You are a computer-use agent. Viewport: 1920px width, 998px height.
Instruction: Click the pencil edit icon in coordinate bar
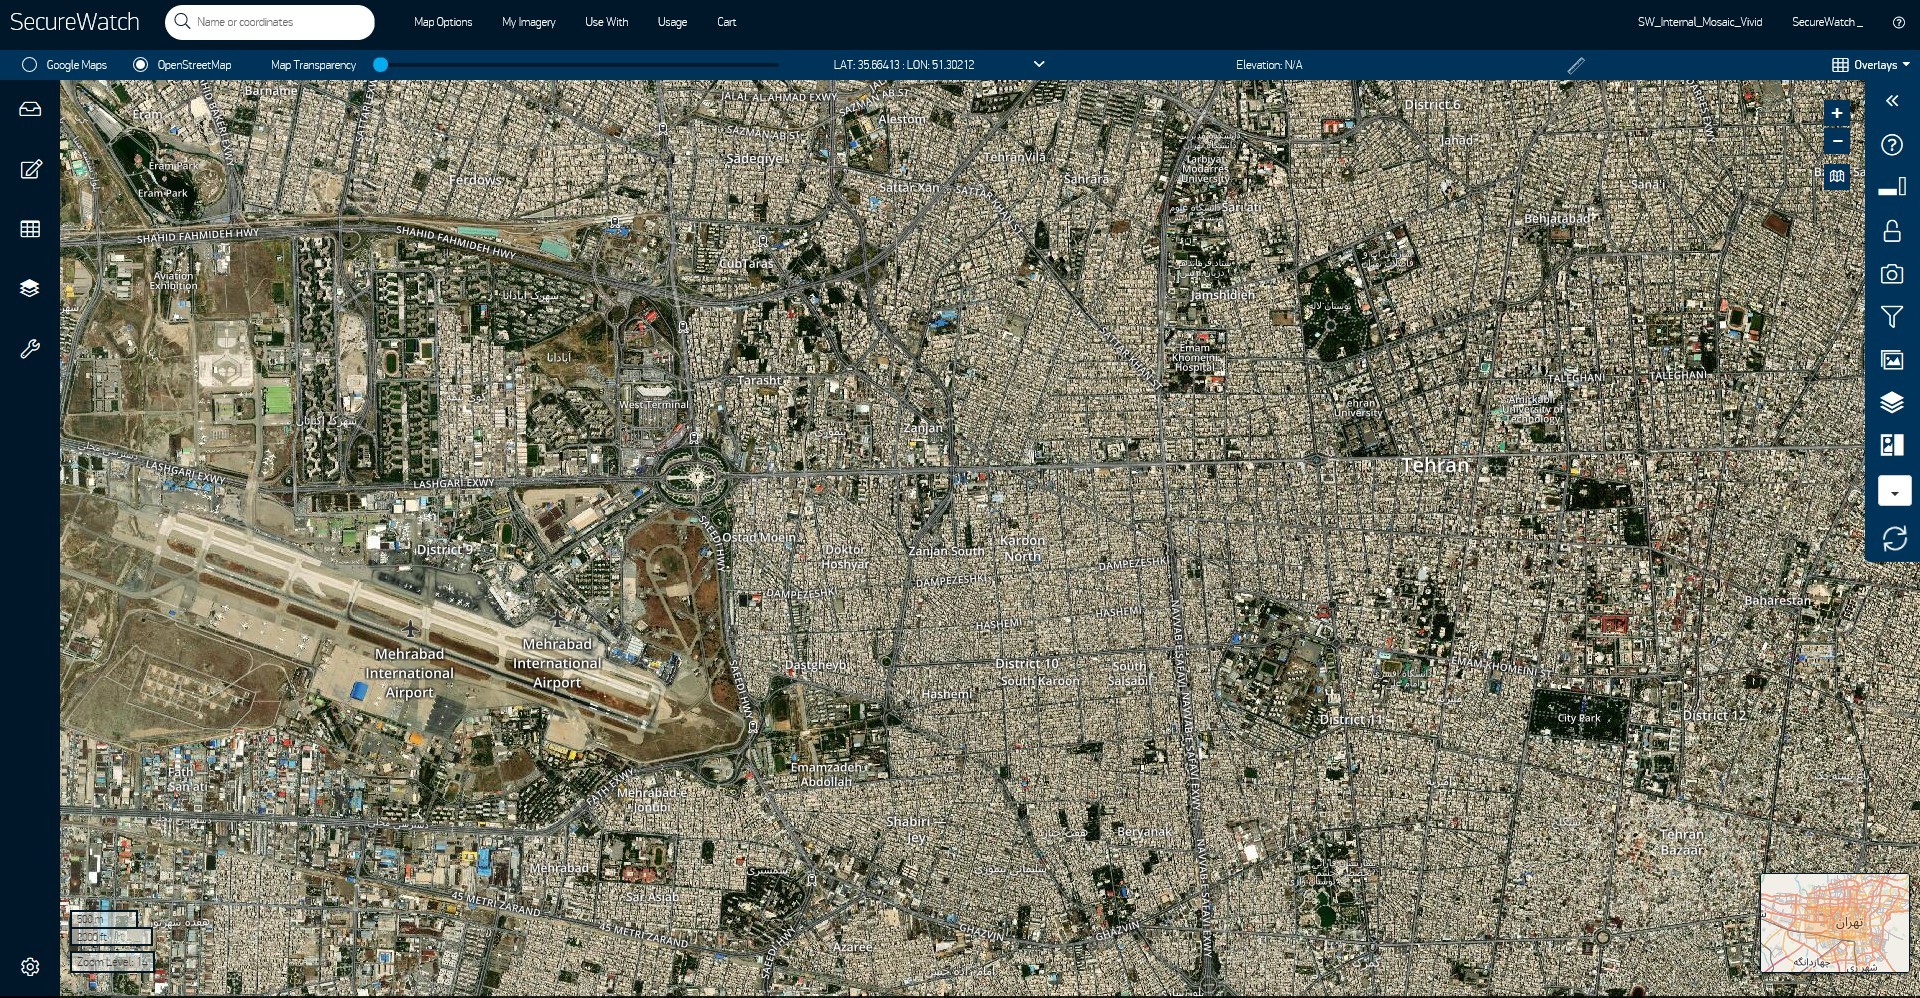1576,65
